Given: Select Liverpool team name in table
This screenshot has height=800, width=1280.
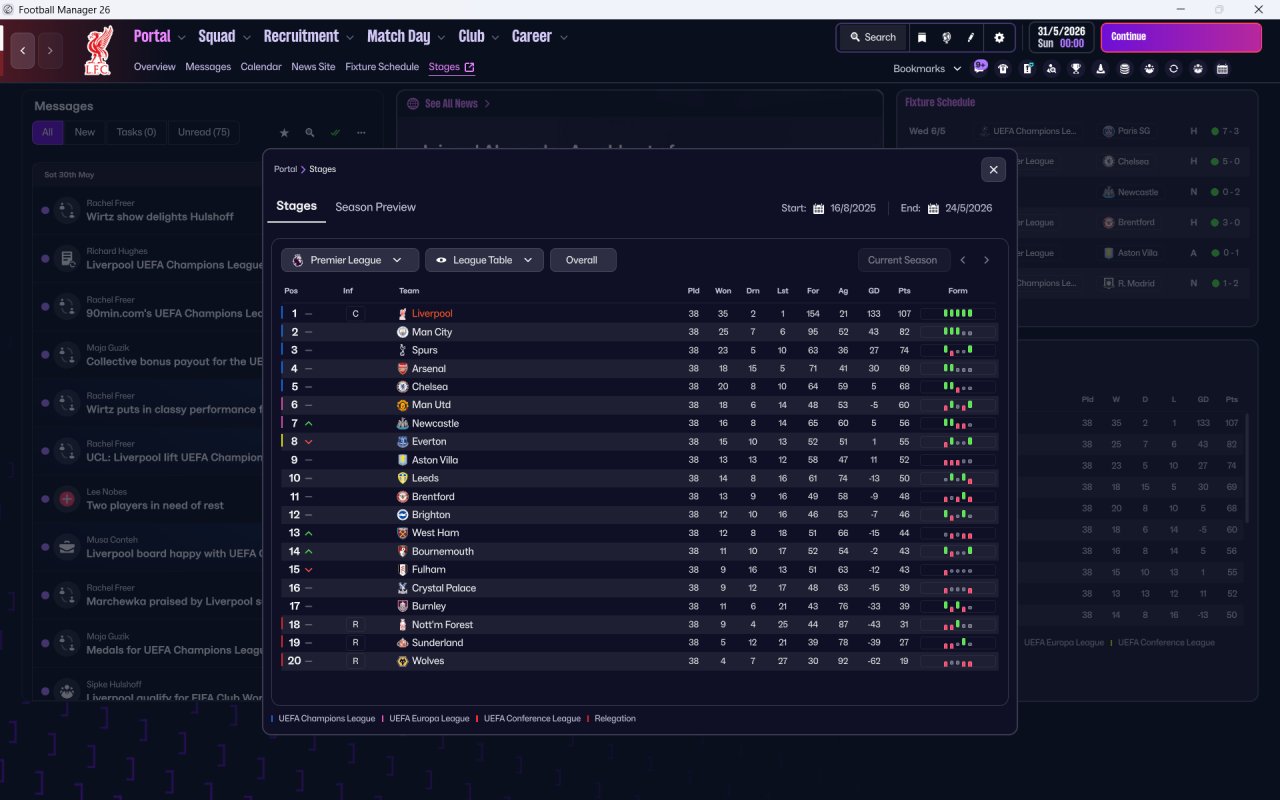Looking at the screenshot, I should [432, 314].
